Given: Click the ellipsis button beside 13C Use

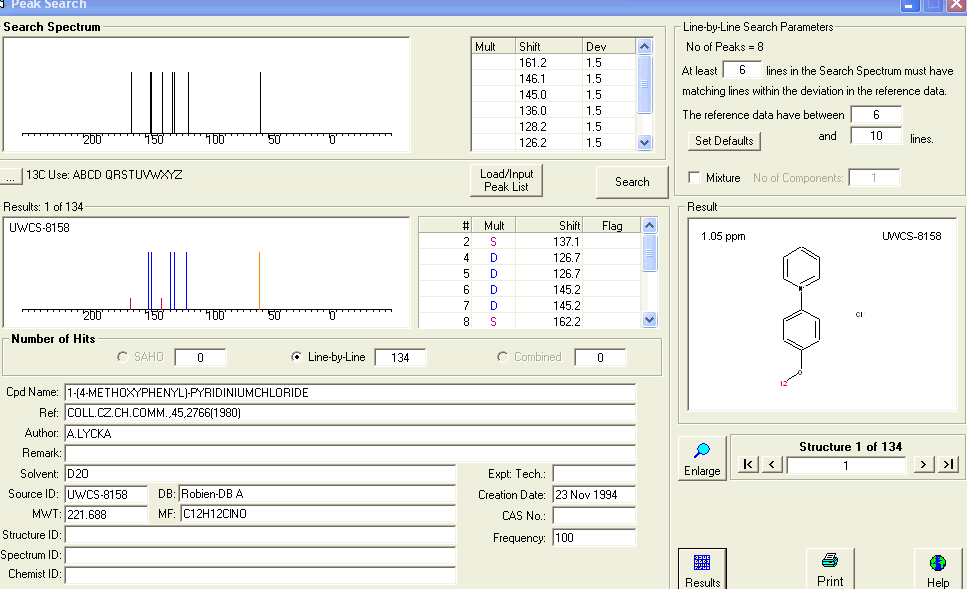Looking at the screenshot, I should [x=11, y=176].
